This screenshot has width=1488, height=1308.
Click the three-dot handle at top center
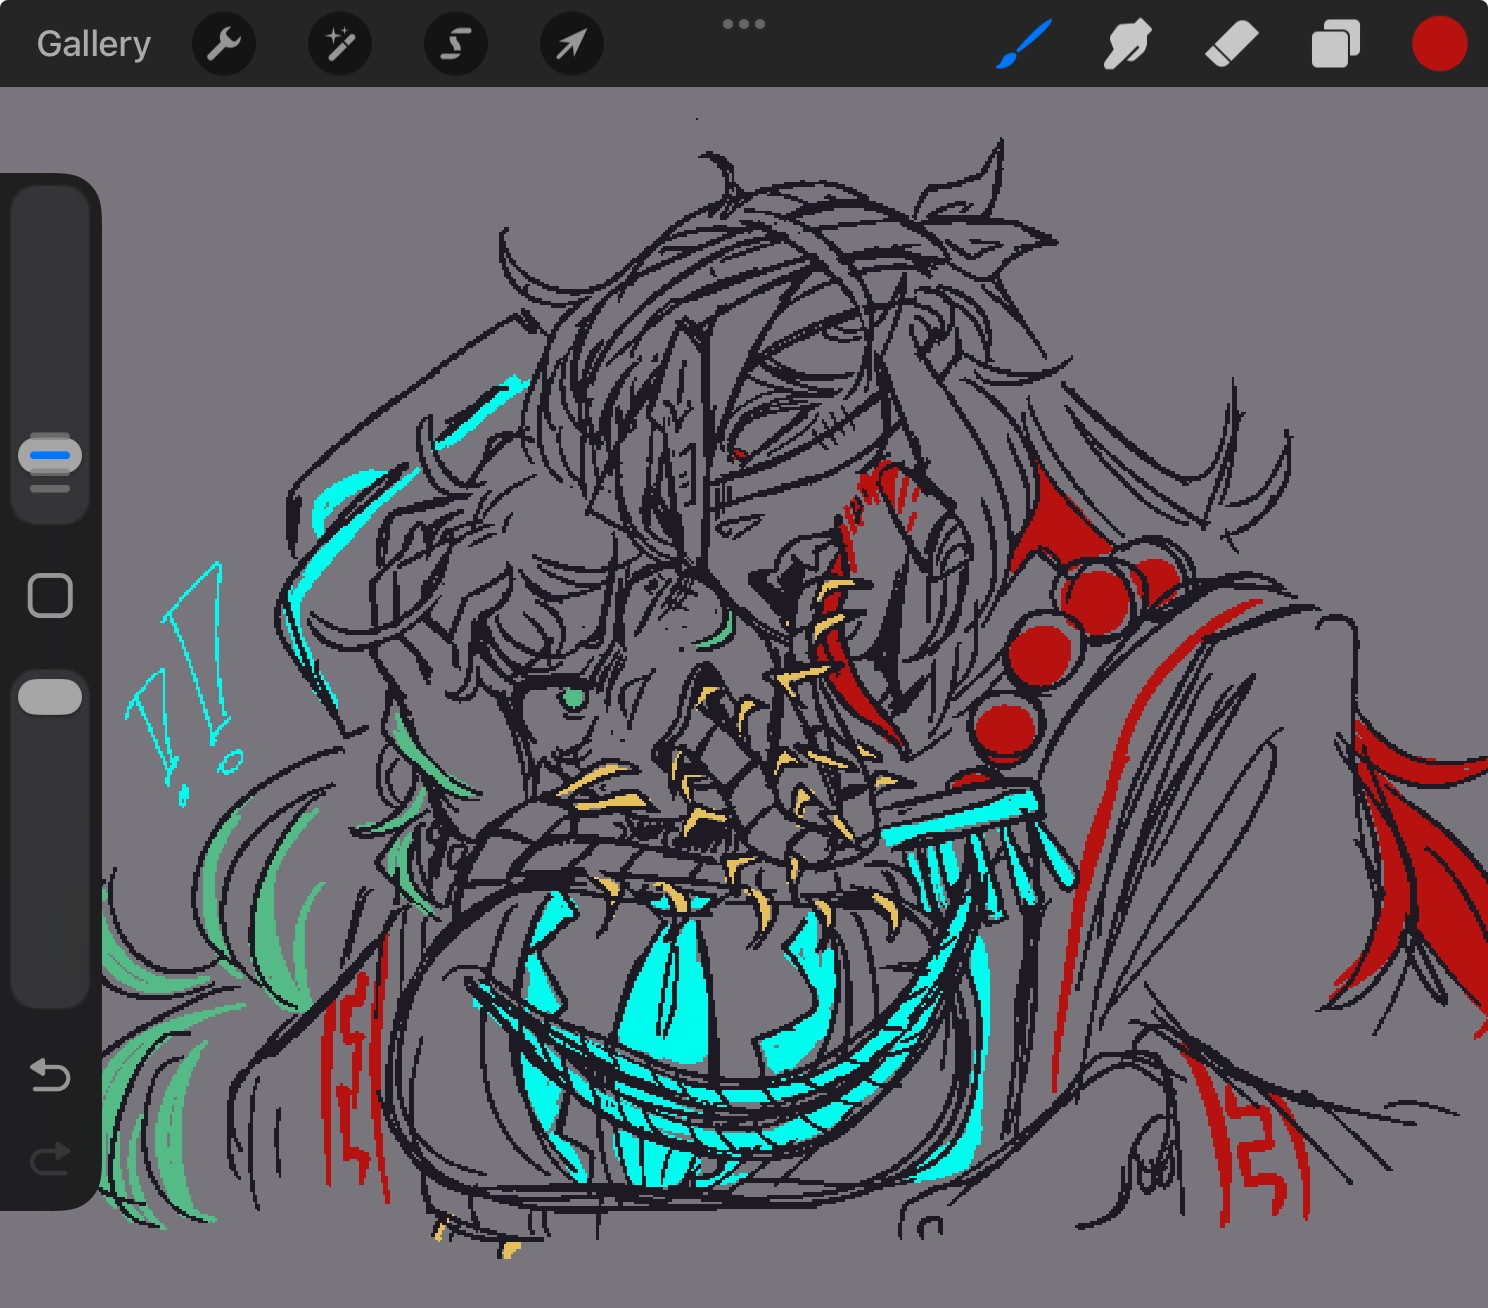click(x=744, y=24)
